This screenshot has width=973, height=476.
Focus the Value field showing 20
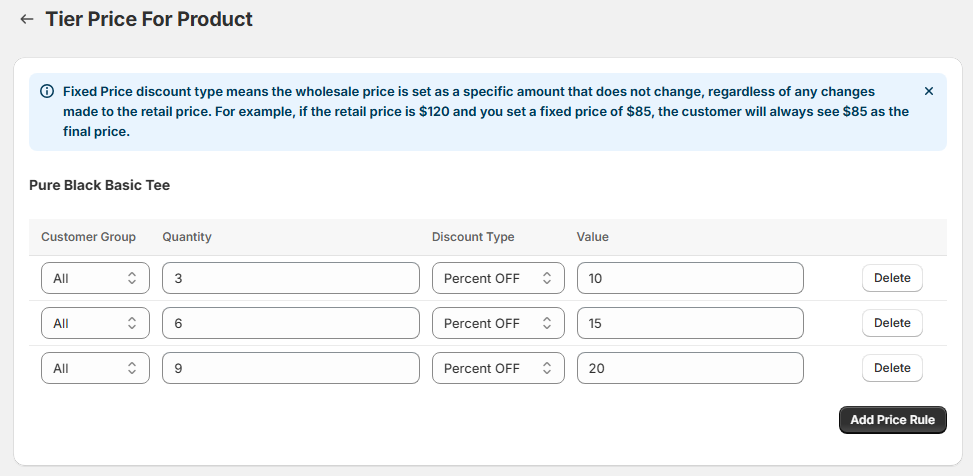coord(690,368)
